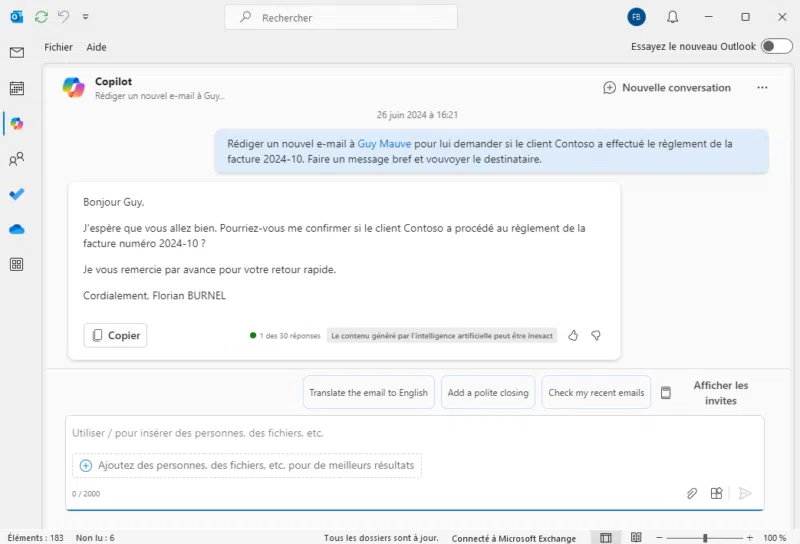Click Connecté à Microsoft Exchange status
The height and width of the screenshot is (544, 800).
(x=514, y=538)
